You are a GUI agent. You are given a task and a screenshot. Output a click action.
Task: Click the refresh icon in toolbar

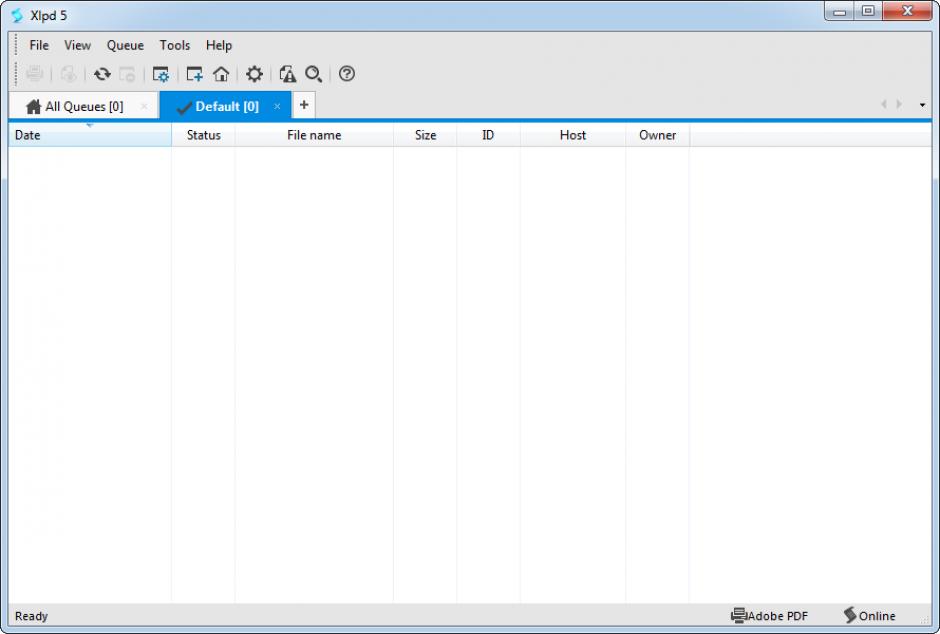click(102, 74)
